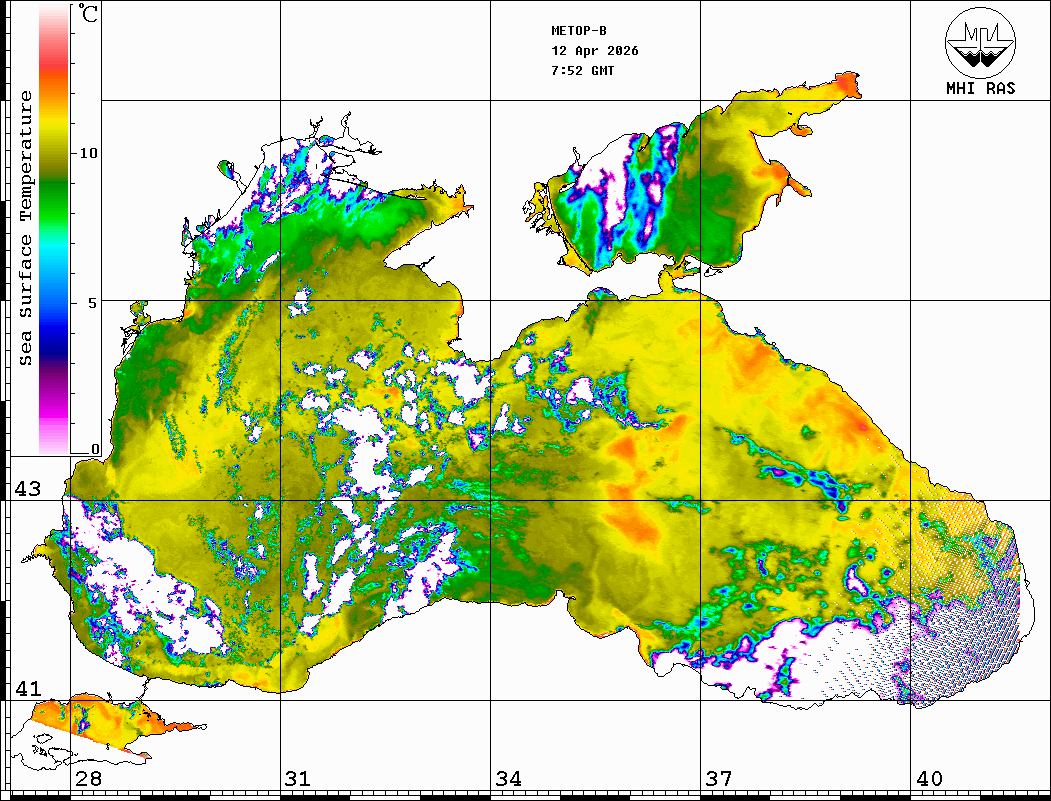
Task: Select the METOP-B satellite name text
Action: pos(579,31)
